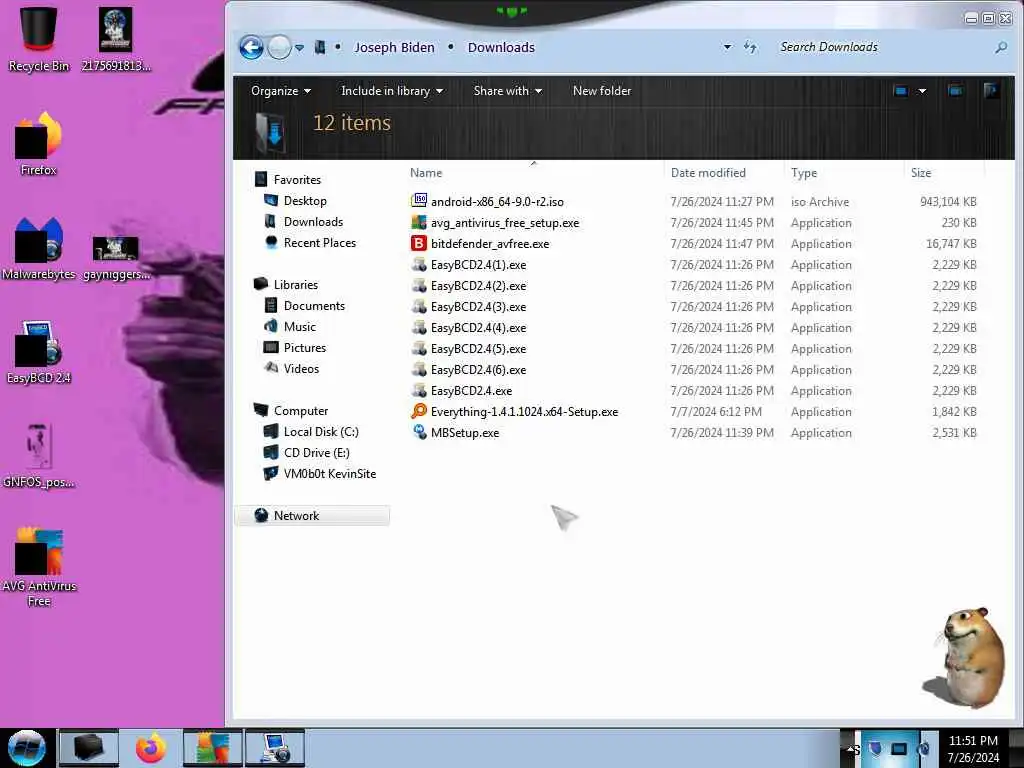Click Joseph Biden in the address bar

394,47
